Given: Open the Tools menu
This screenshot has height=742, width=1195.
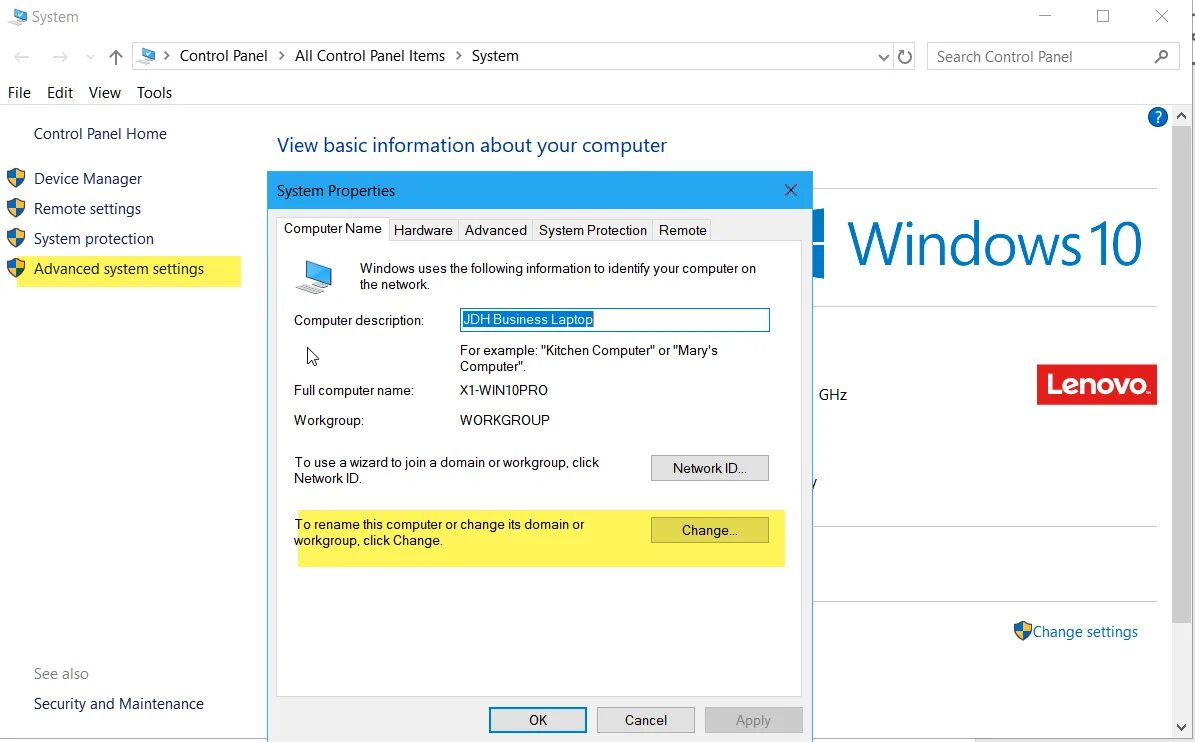Looking at the screenshot, I should tap(154, 92).
